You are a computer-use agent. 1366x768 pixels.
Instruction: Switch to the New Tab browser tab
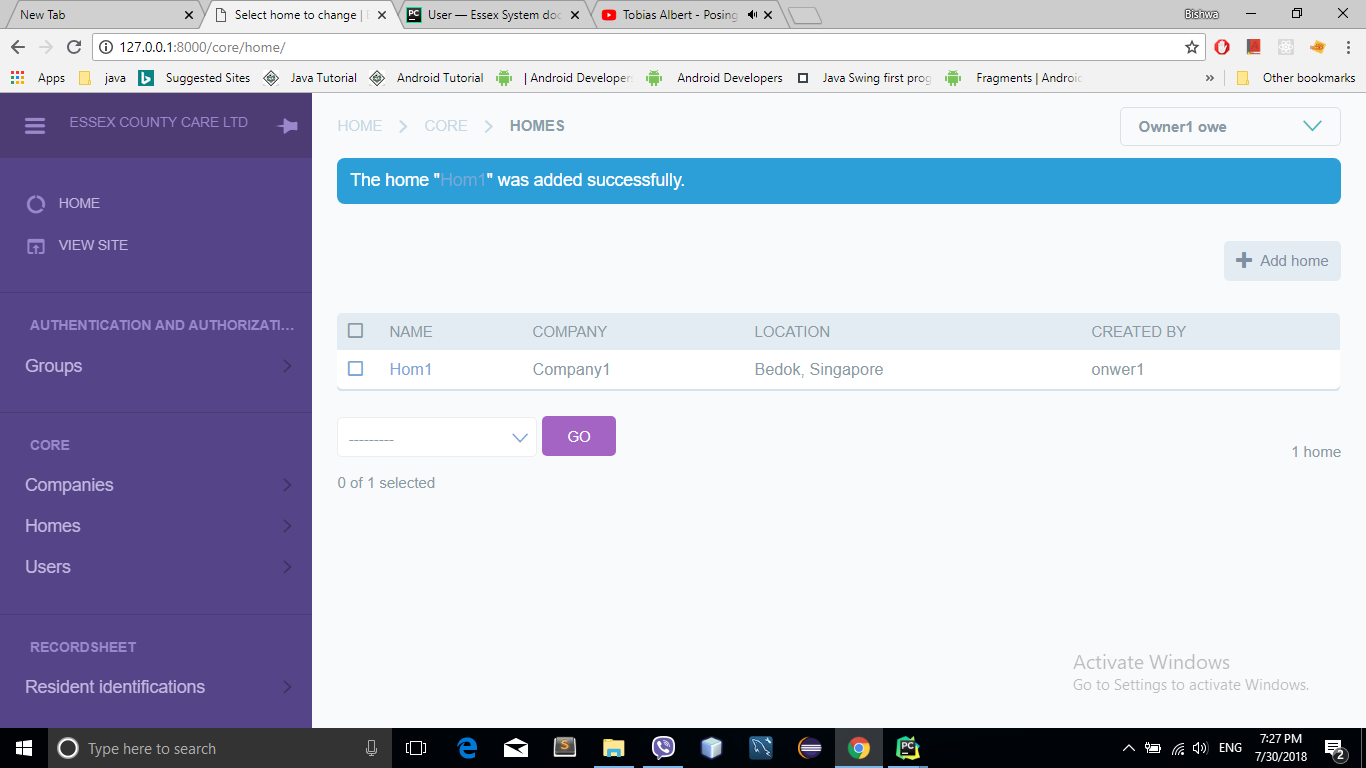click(x=100, y=15)
